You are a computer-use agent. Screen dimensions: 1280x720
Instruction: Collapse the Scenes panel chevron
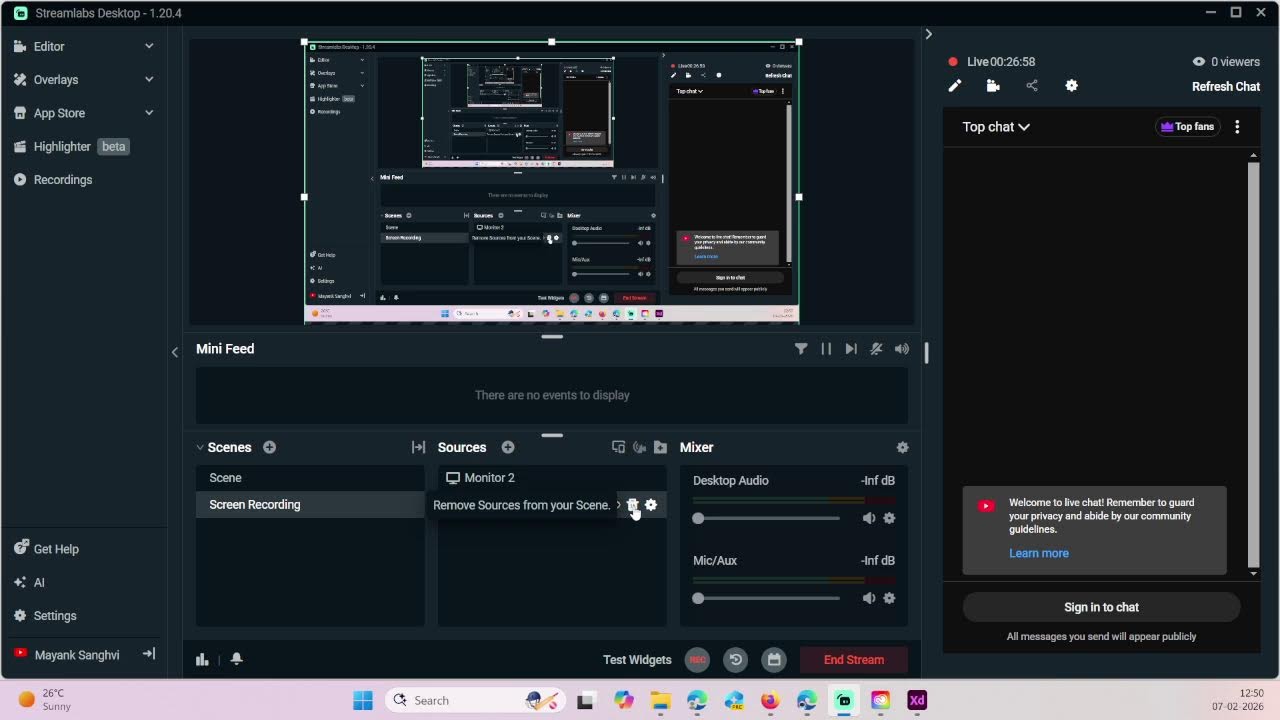[x=200, y=447]
